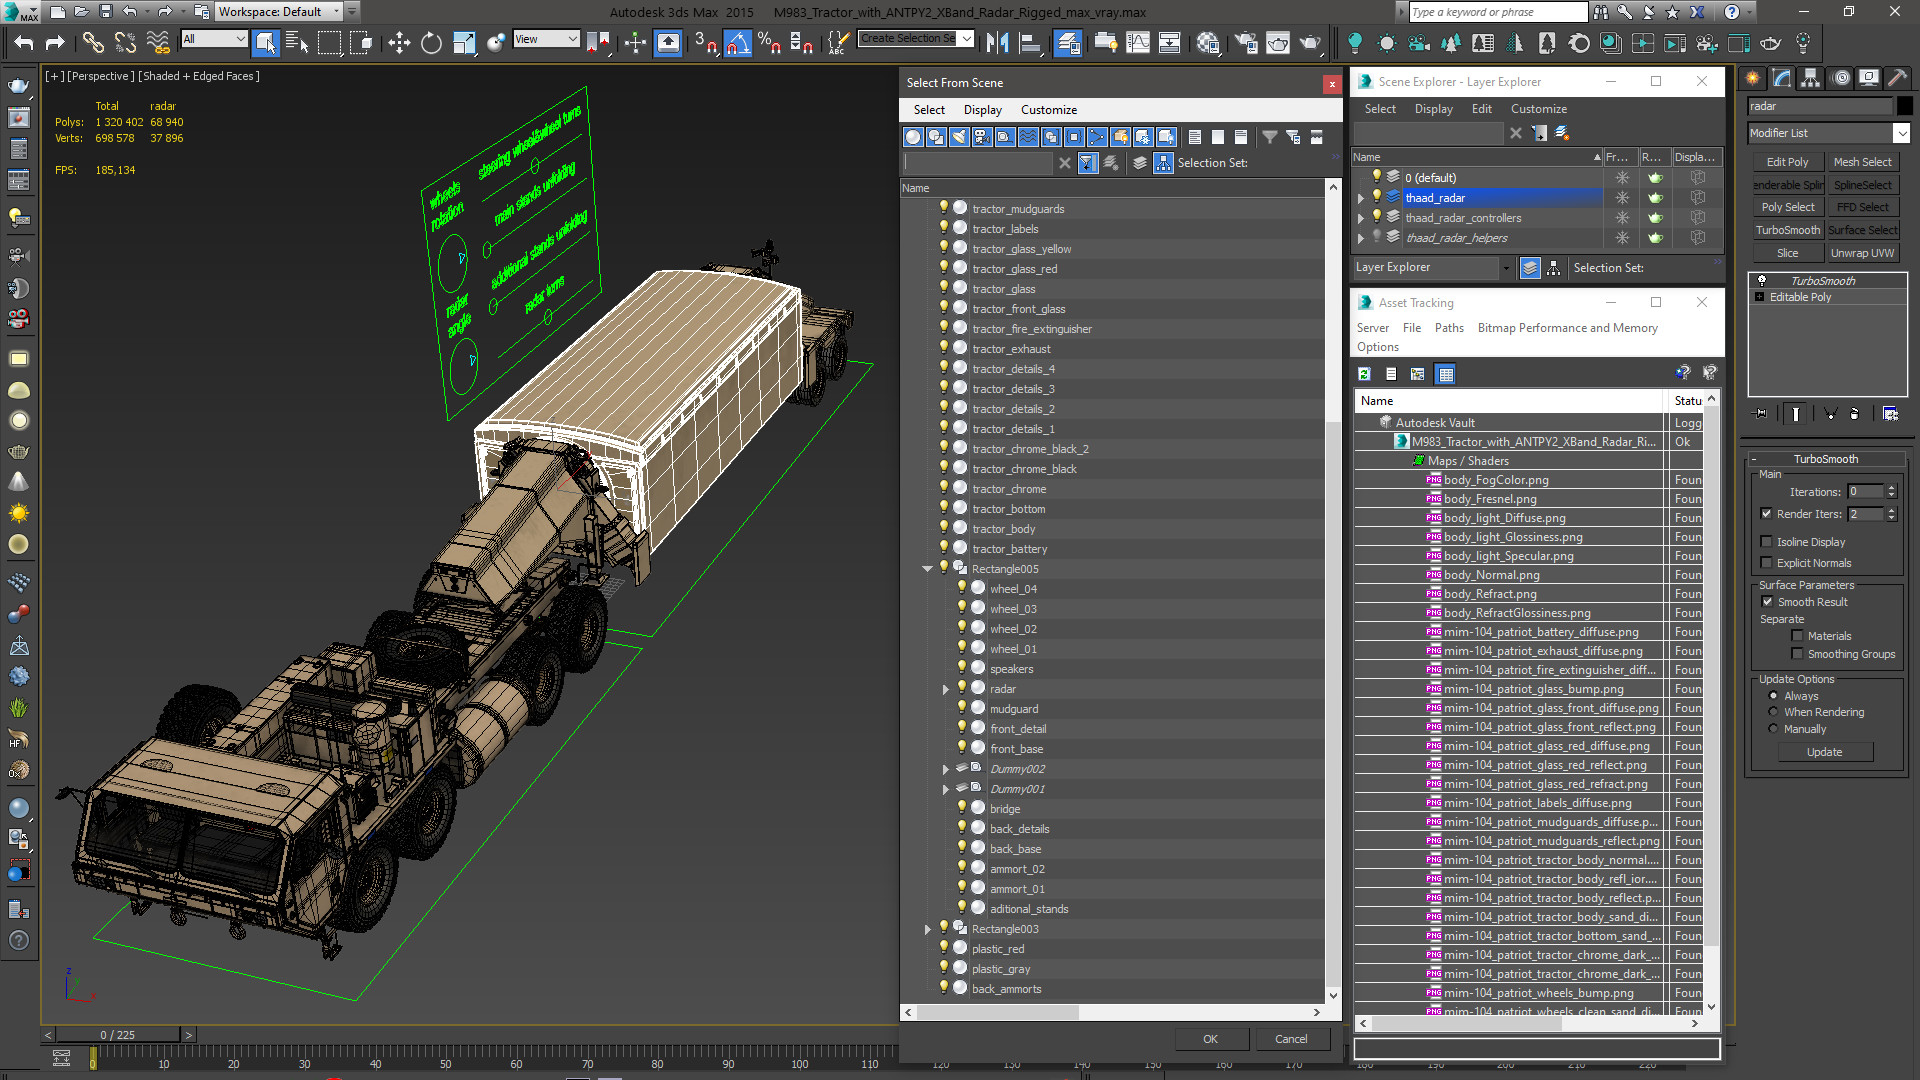Click the time slider 0 / 225 handle
Screen dimensions: 1920x1080
(x=118, y=1035)
